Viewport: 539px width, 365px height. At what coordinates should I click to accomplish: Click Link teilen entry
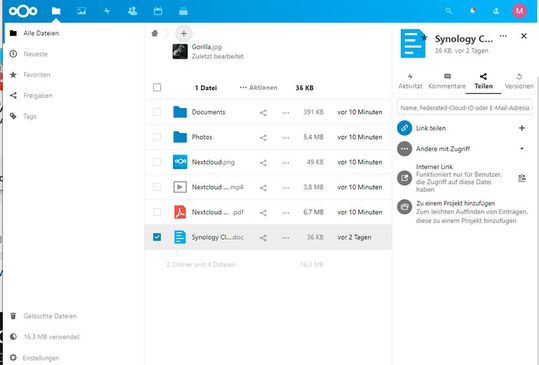(x=431, y=128)
